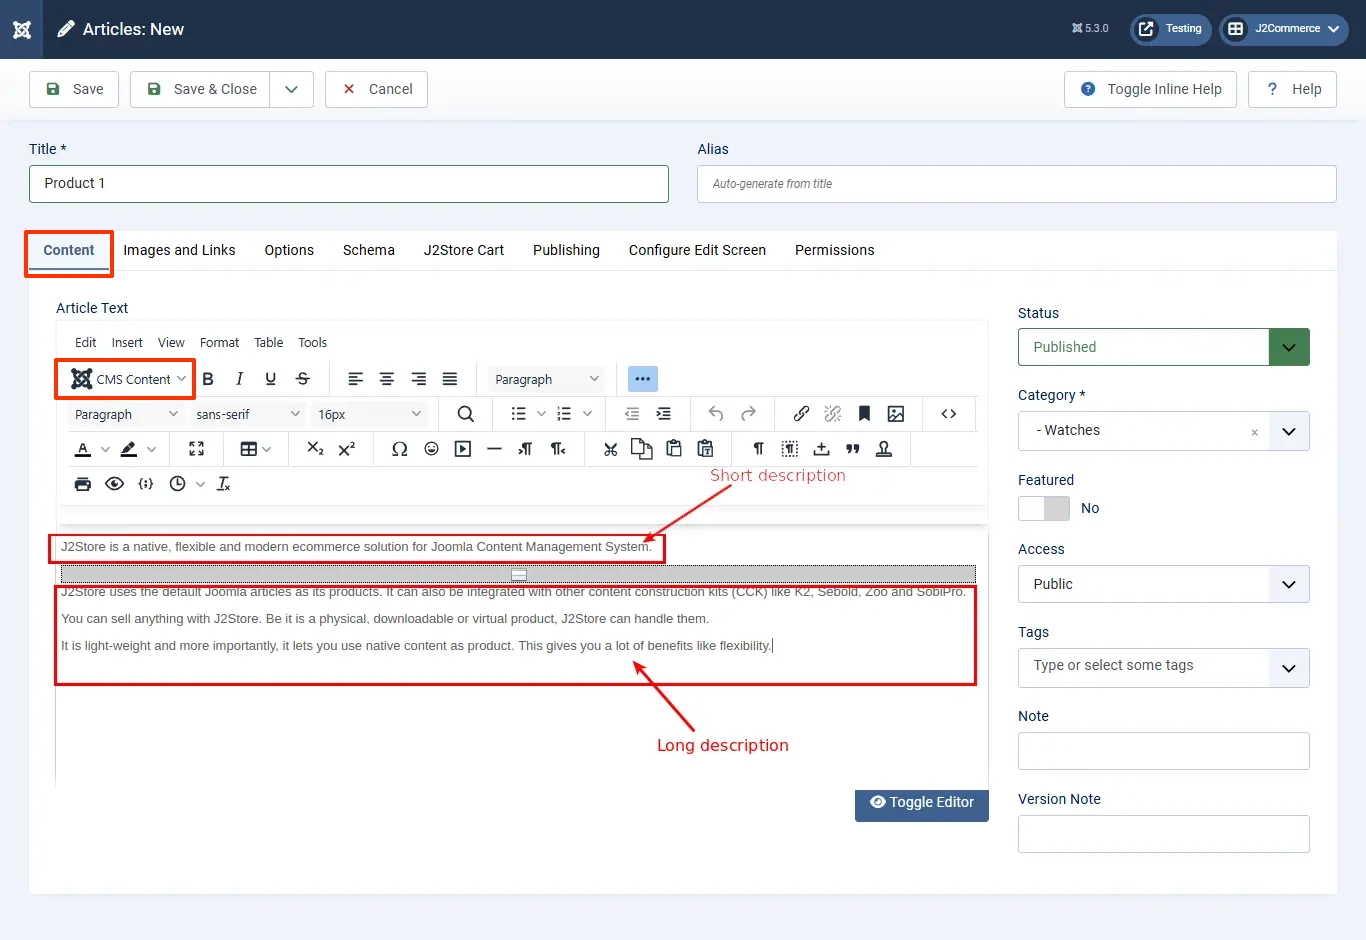1366x940 pixels.
Task: Open the J2Store Cart tab
Action: [x=464, y=250]
